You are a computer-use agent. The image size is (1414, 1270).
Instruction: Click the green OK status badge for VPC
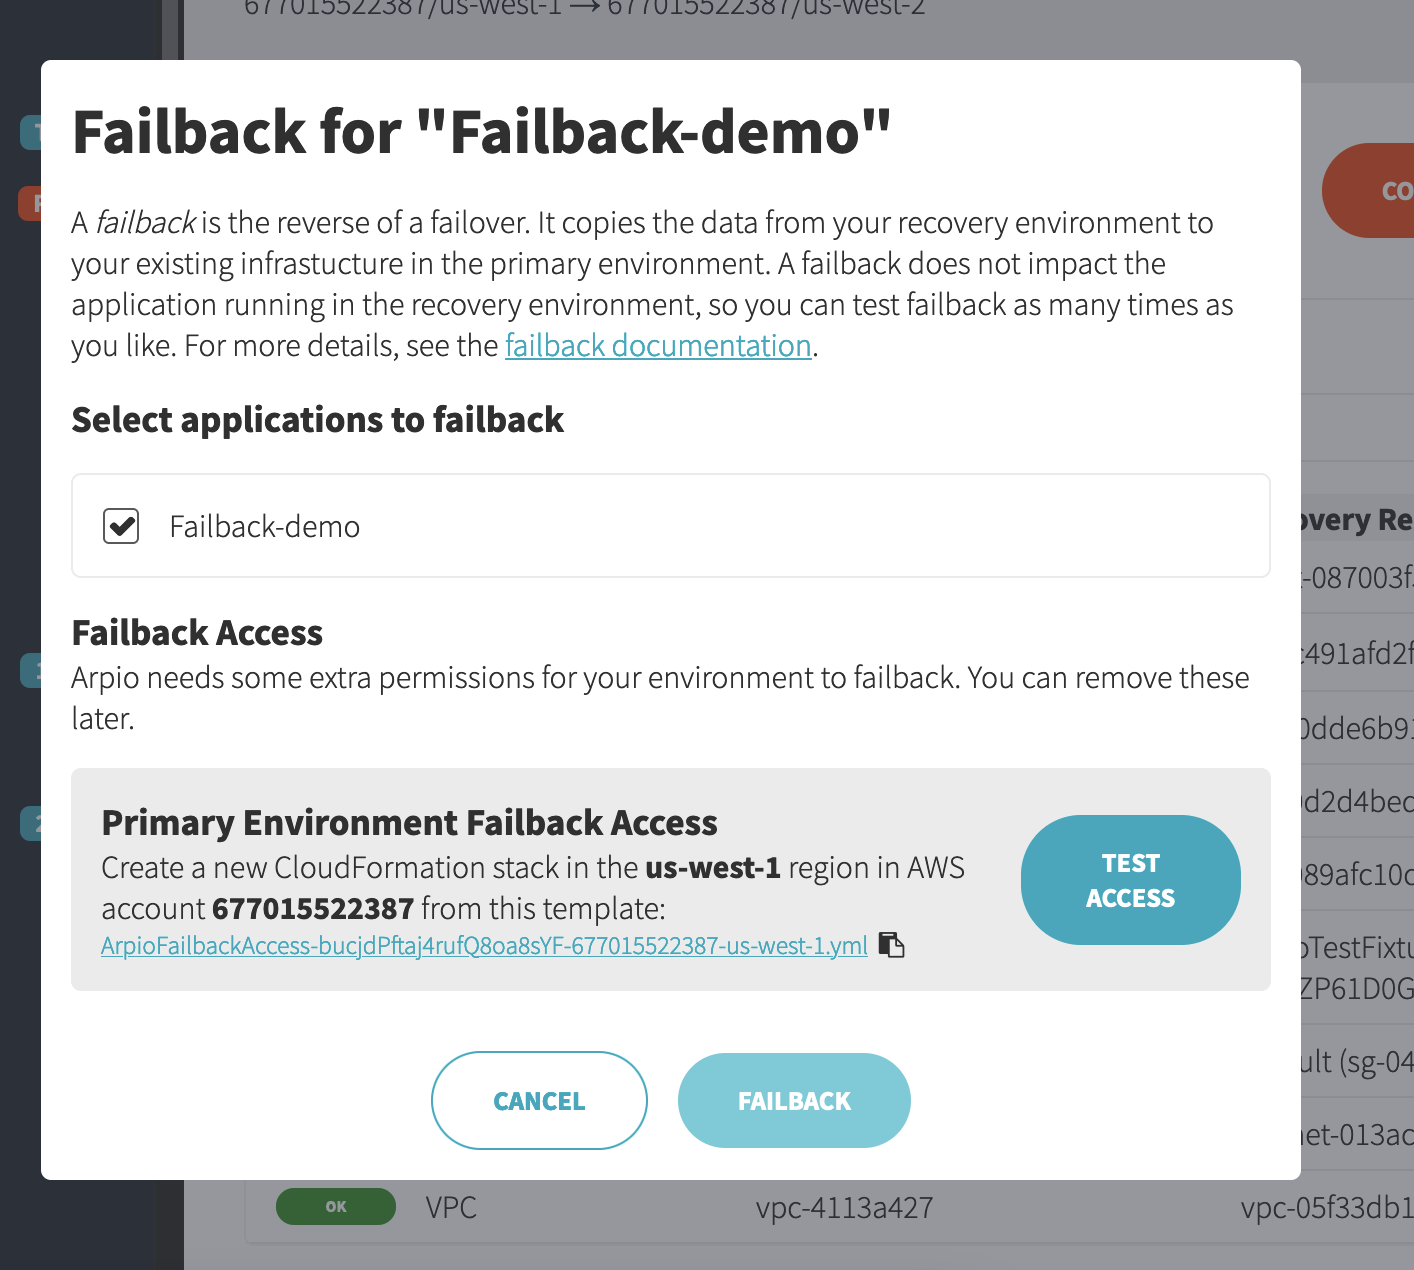(x=336, y=1206)
